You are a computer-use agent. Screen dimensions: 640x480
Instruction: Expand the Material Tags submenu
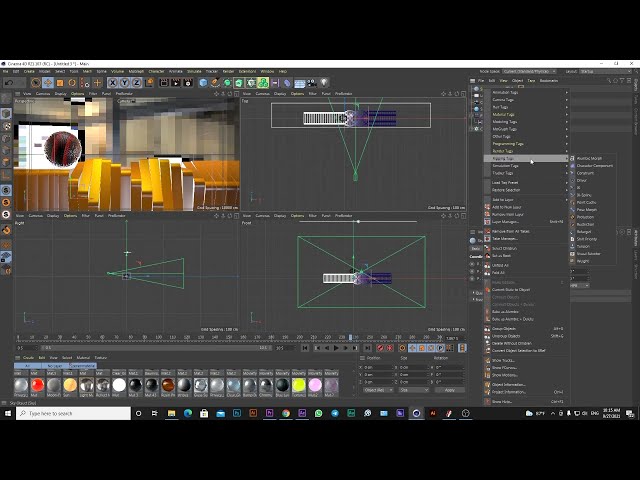click(x=527, y=115)
